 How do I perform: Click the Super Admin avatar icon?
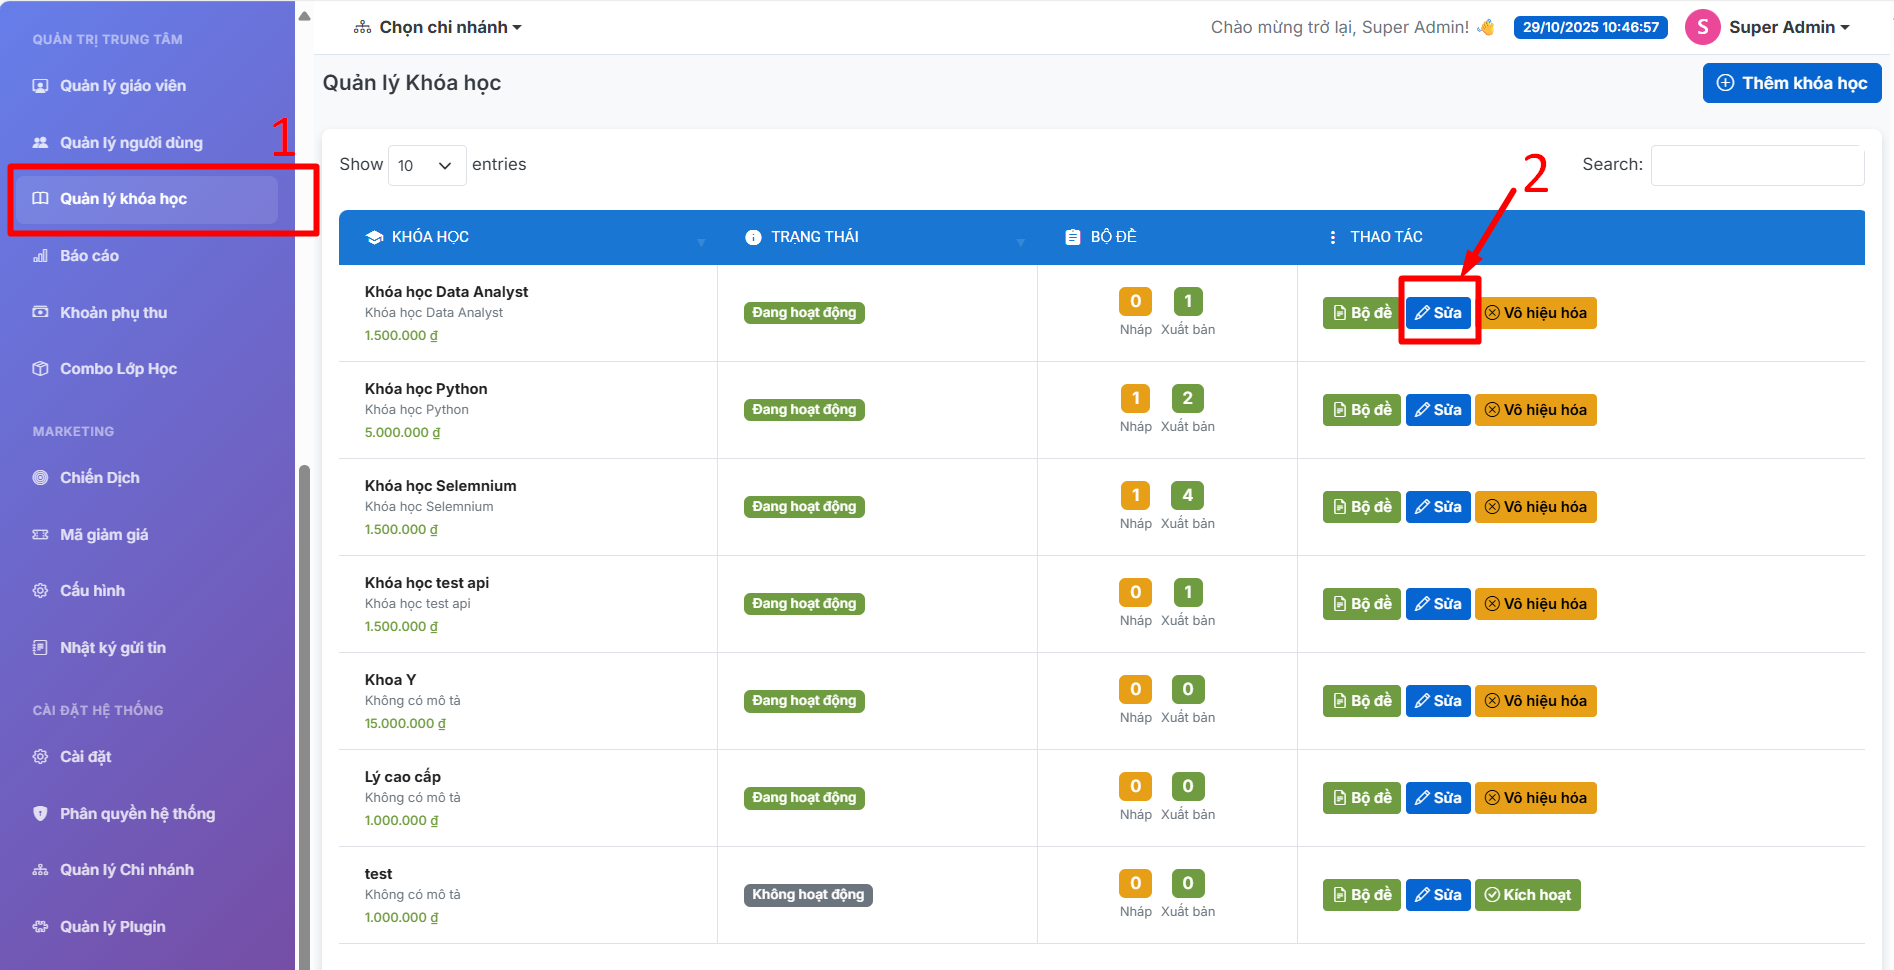point(1702,27)
